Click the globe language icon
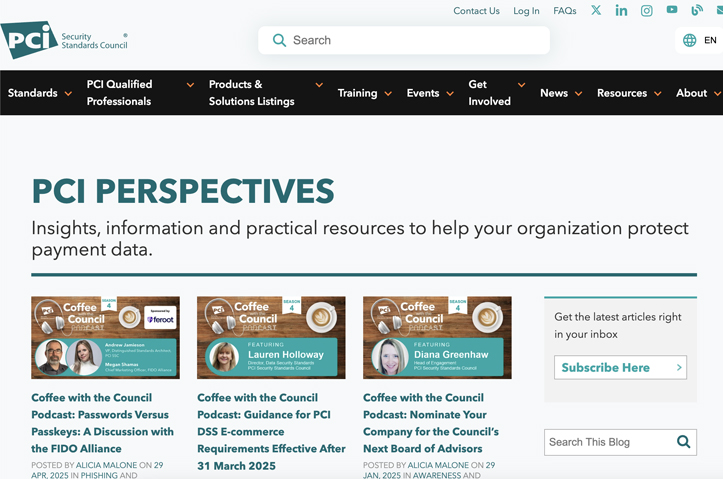Viewport: 723px width, 479px height. [x=689, y=40]
